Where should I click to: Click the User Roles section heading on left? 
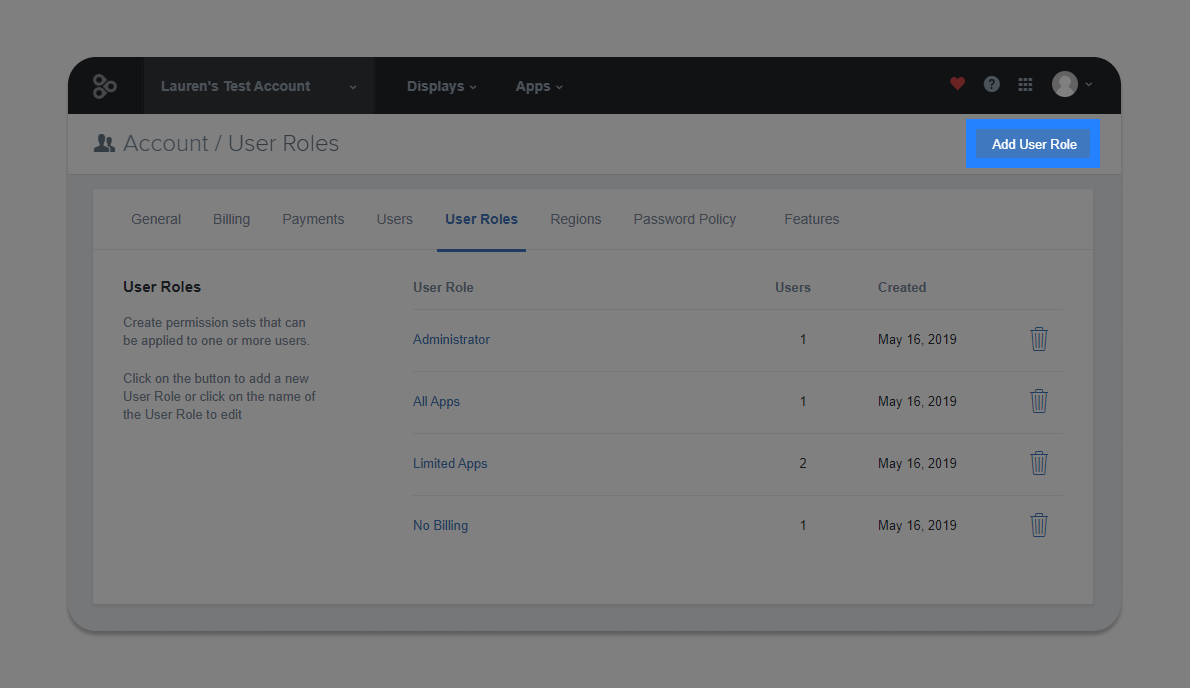(162, 287)
